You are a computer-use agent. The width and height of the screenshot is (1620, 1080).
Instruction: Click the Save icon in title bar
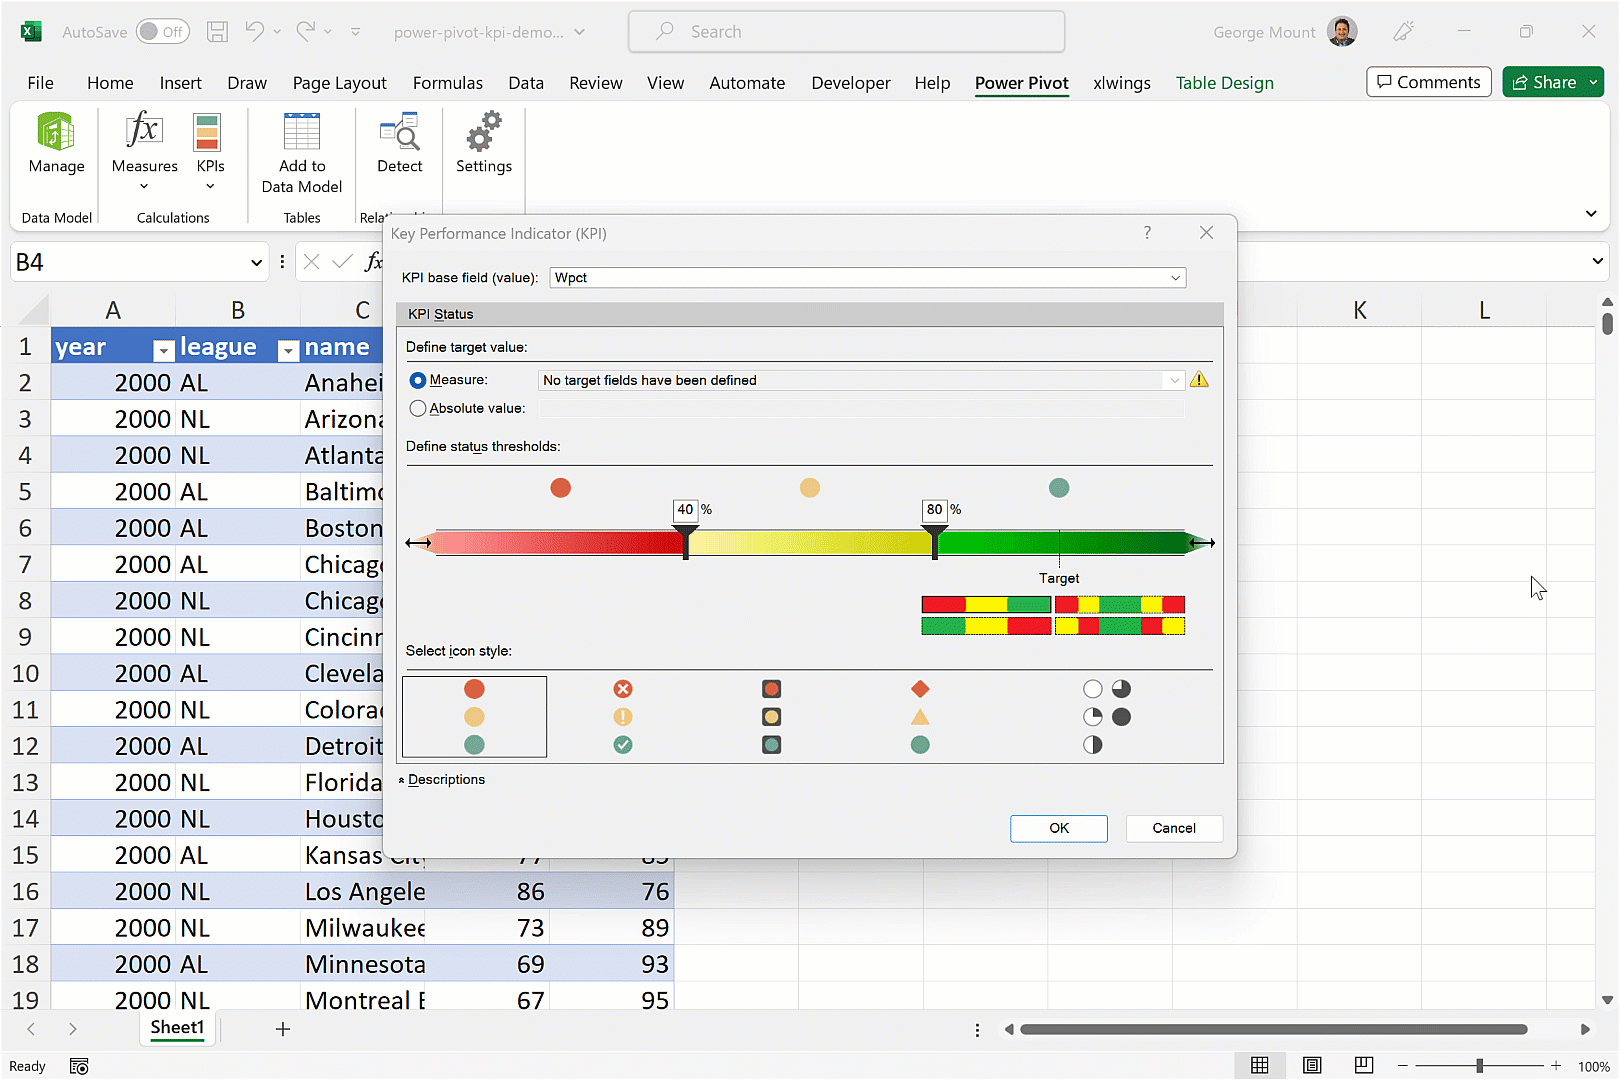click(217, 32)
